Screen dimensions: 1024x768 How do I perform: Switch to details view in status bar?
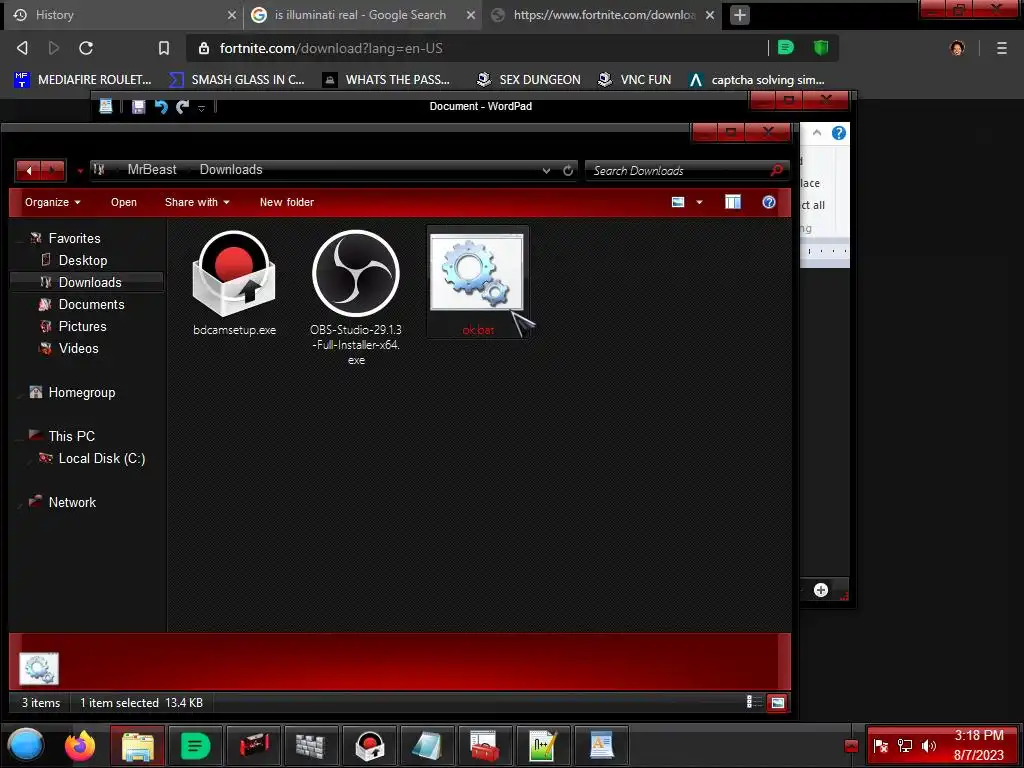754,702
